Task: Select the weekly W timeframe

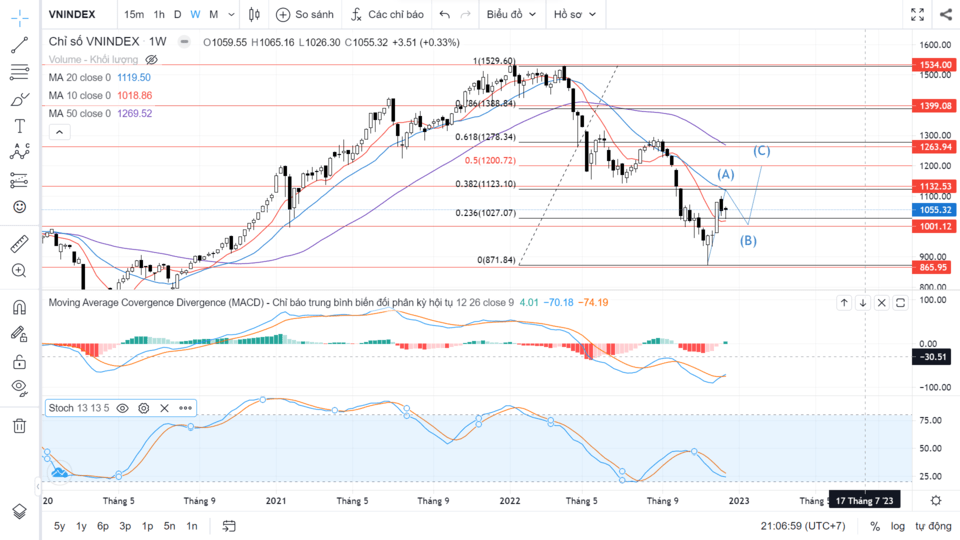Action: click(195, 14)
